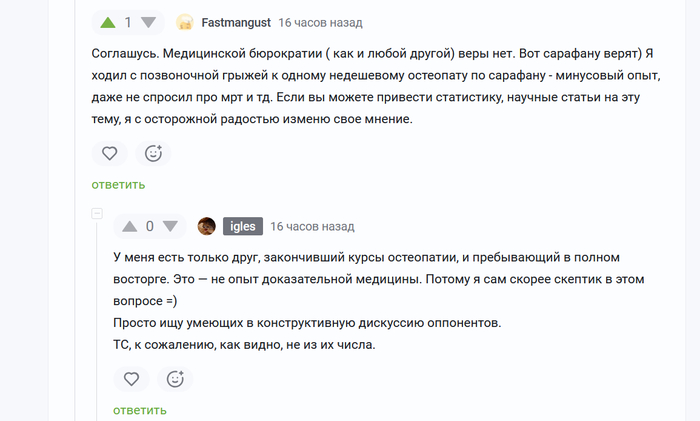Screen dimensions: 700x421
Task: Open igles comment timestamp 16 часов назад
Action: point(312,226)
